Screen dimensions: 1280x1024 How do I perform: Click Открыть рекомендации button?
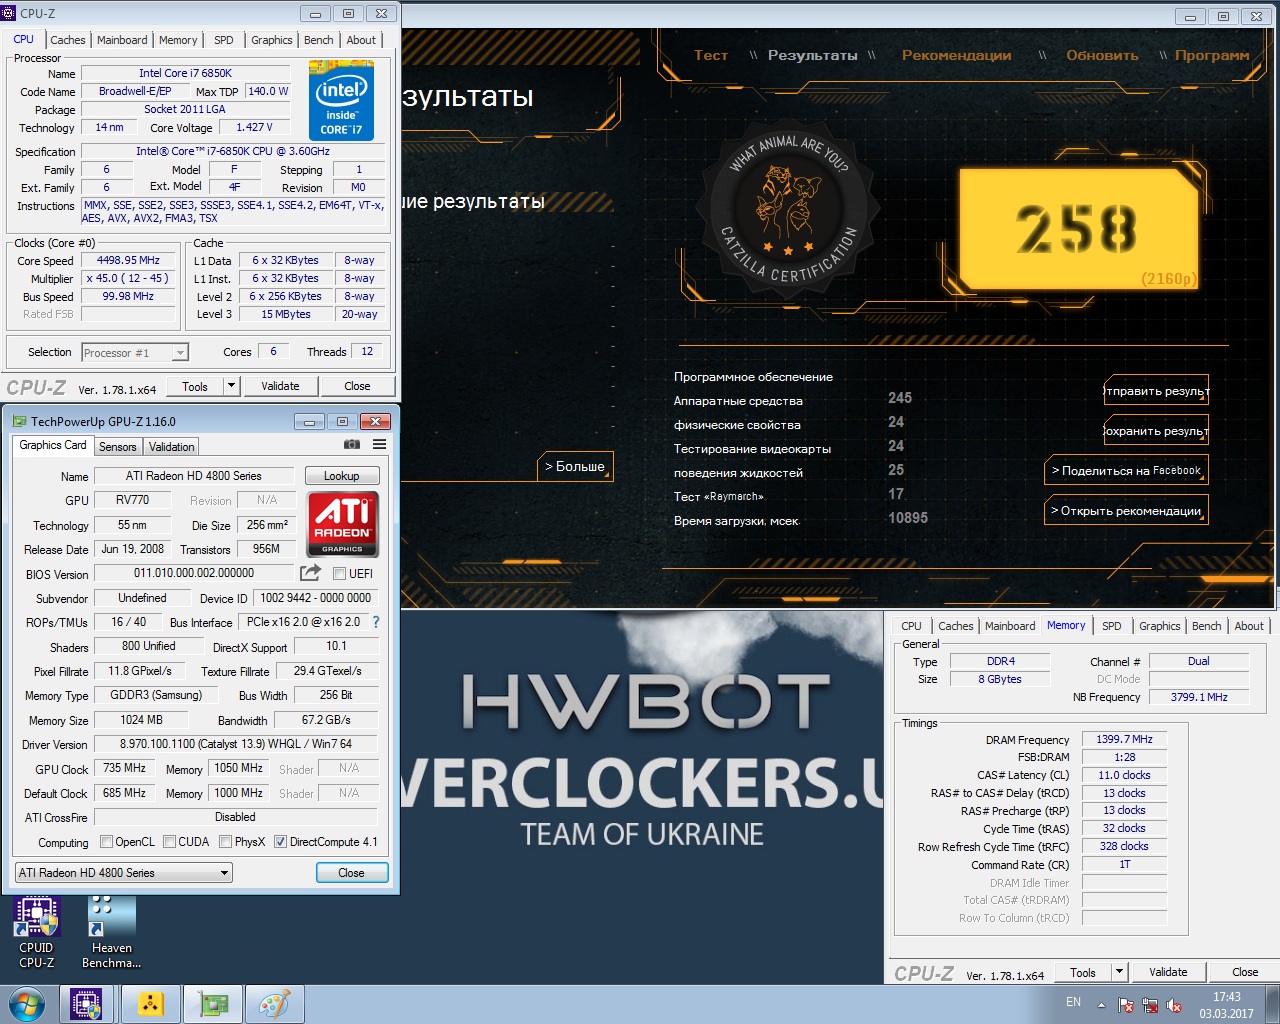click(1125, 510)
